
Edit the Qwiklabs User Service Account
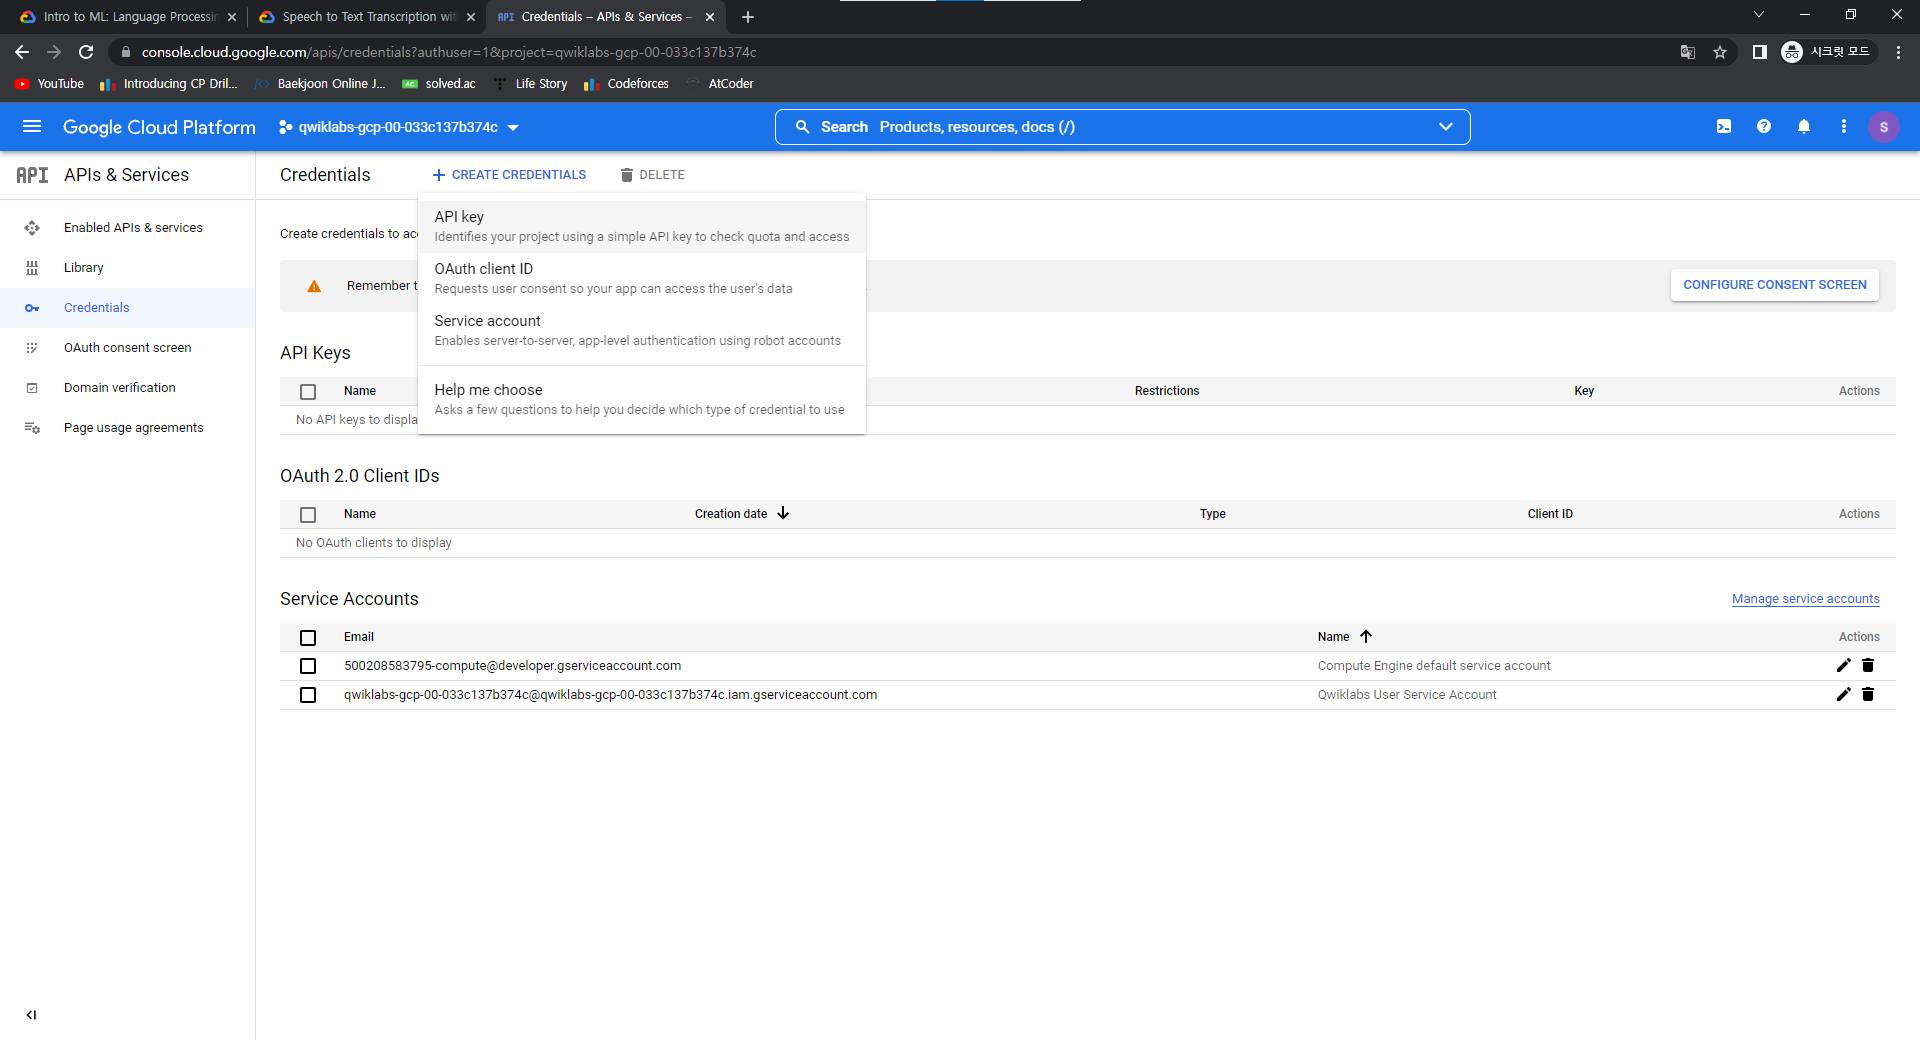[x=1844, y=694]
